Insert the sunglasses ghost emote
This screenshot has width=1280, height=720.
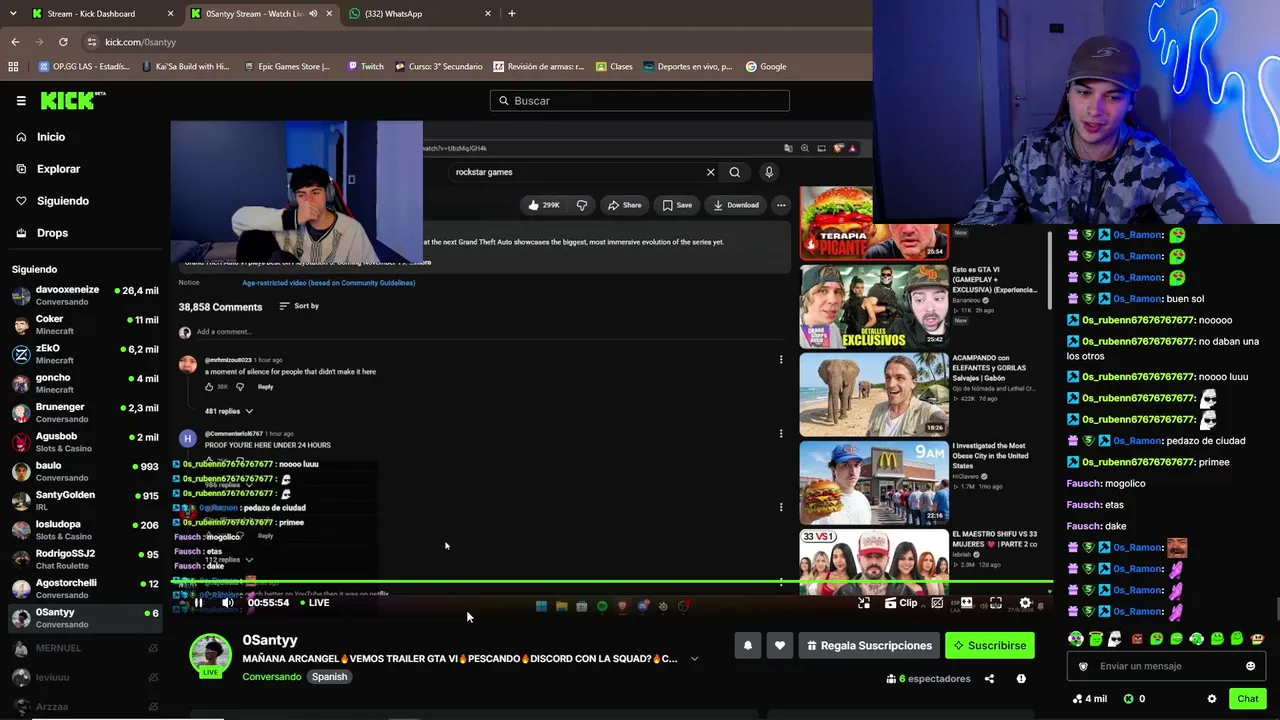click(1116, 639)
